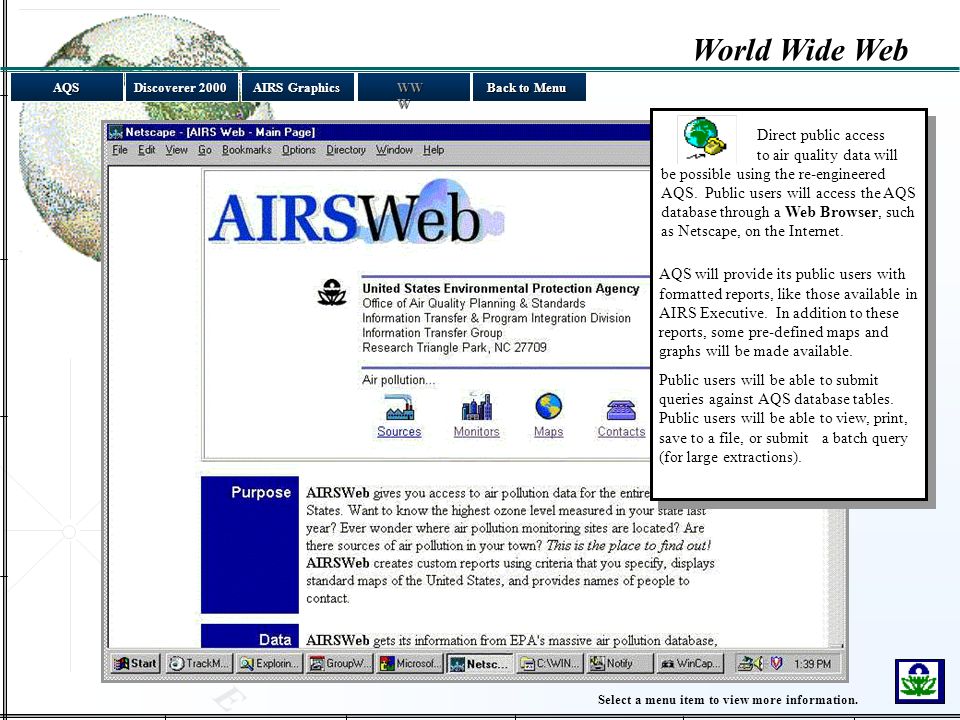Screen dimensions: 960x720
Task: Open the WWW navigation tab
Action: [x=413, y=88]
